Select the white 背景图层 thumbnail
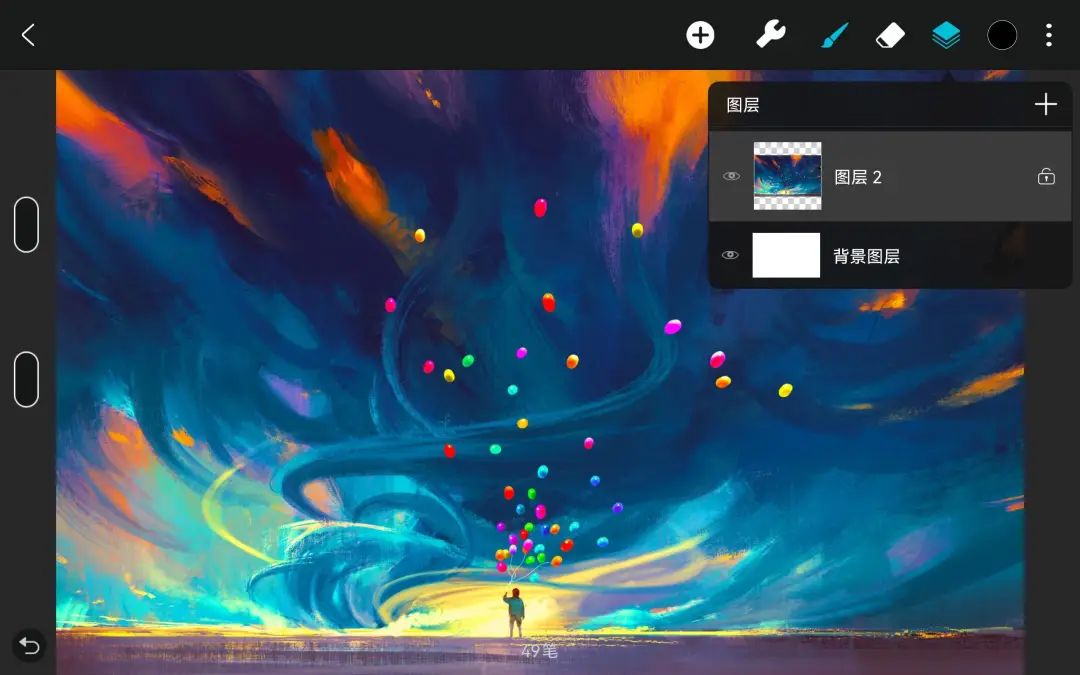Screen dimensions: 1080x675 [x=786, y=255]
